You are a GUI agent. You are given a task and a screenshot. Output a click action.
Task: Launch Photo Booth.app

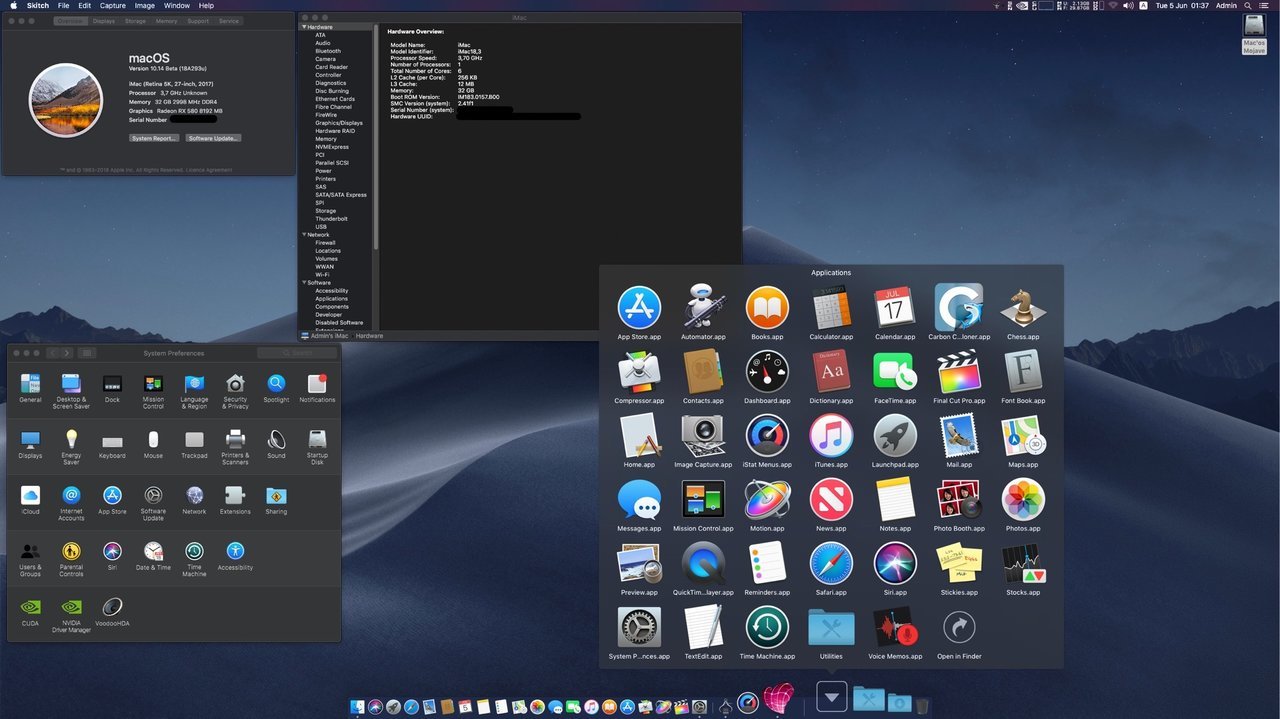click(959, 504)
